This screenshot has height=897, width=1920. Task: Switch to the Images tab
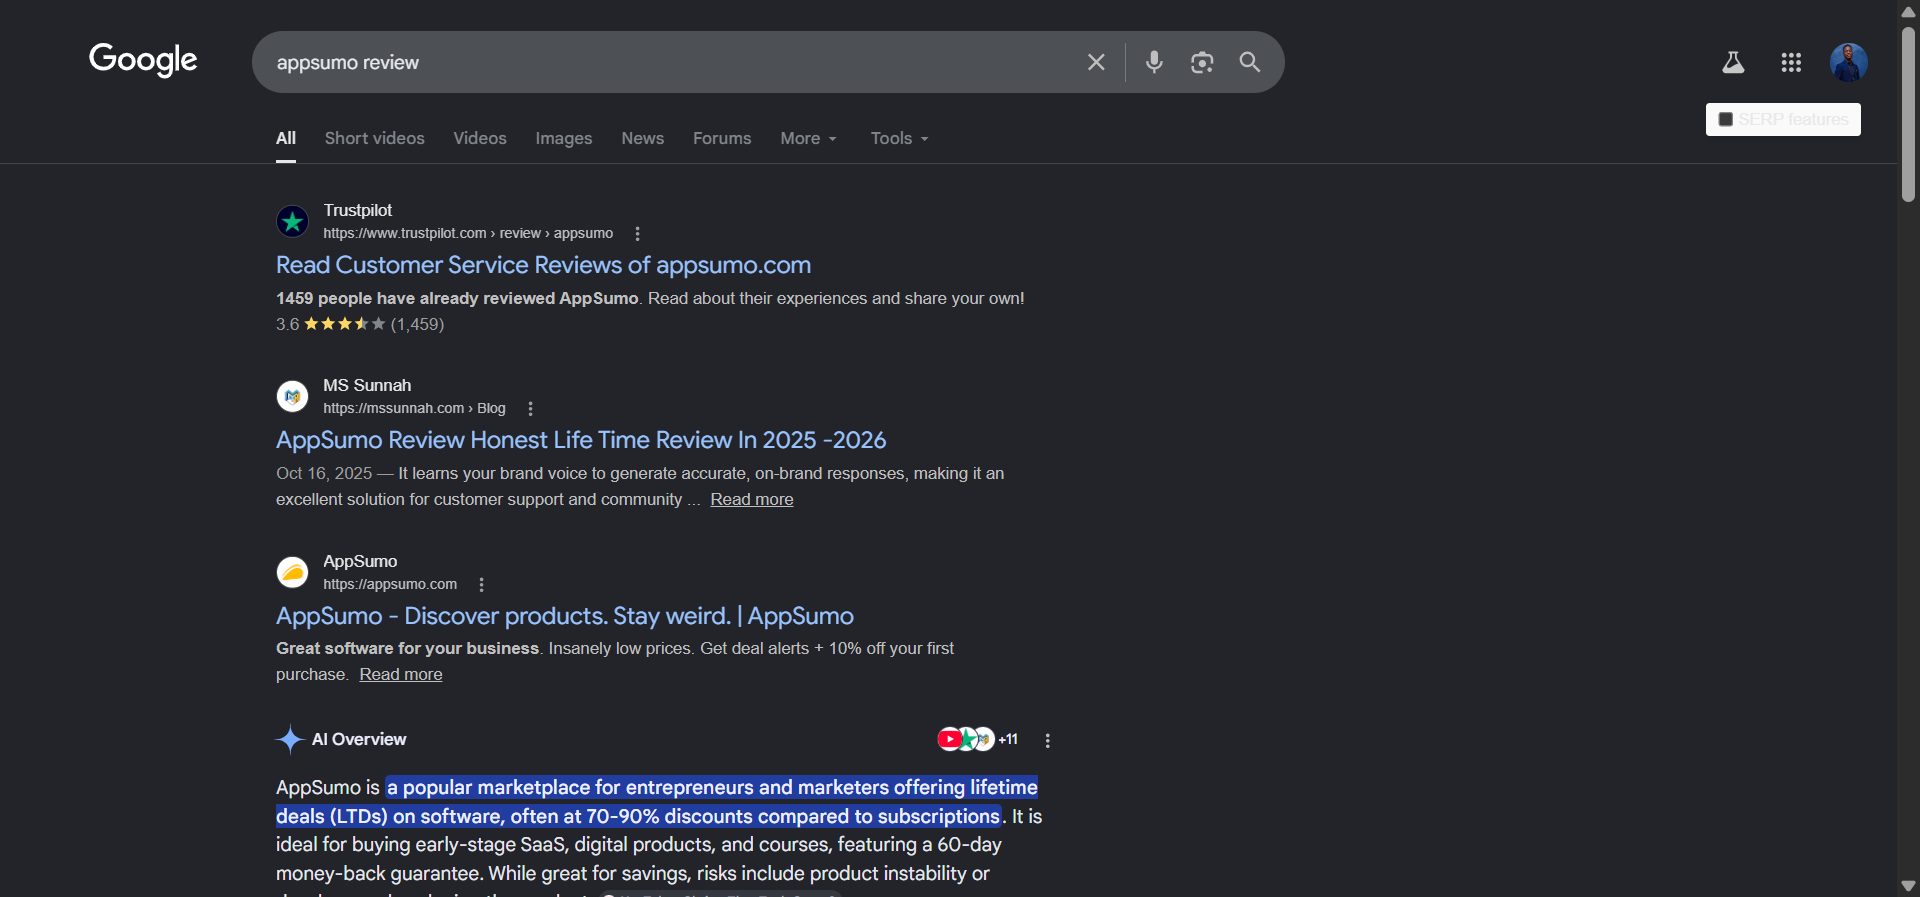pos(564,138)
